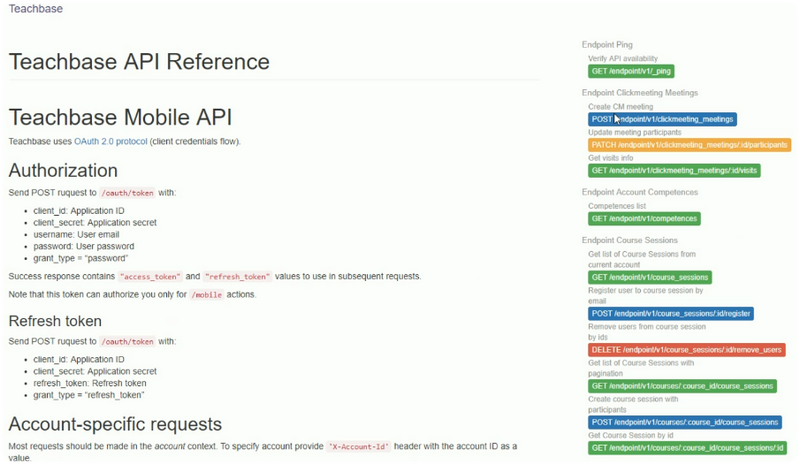Select the POST clickmeeting_meetings endpoint

tap(663, 119)
